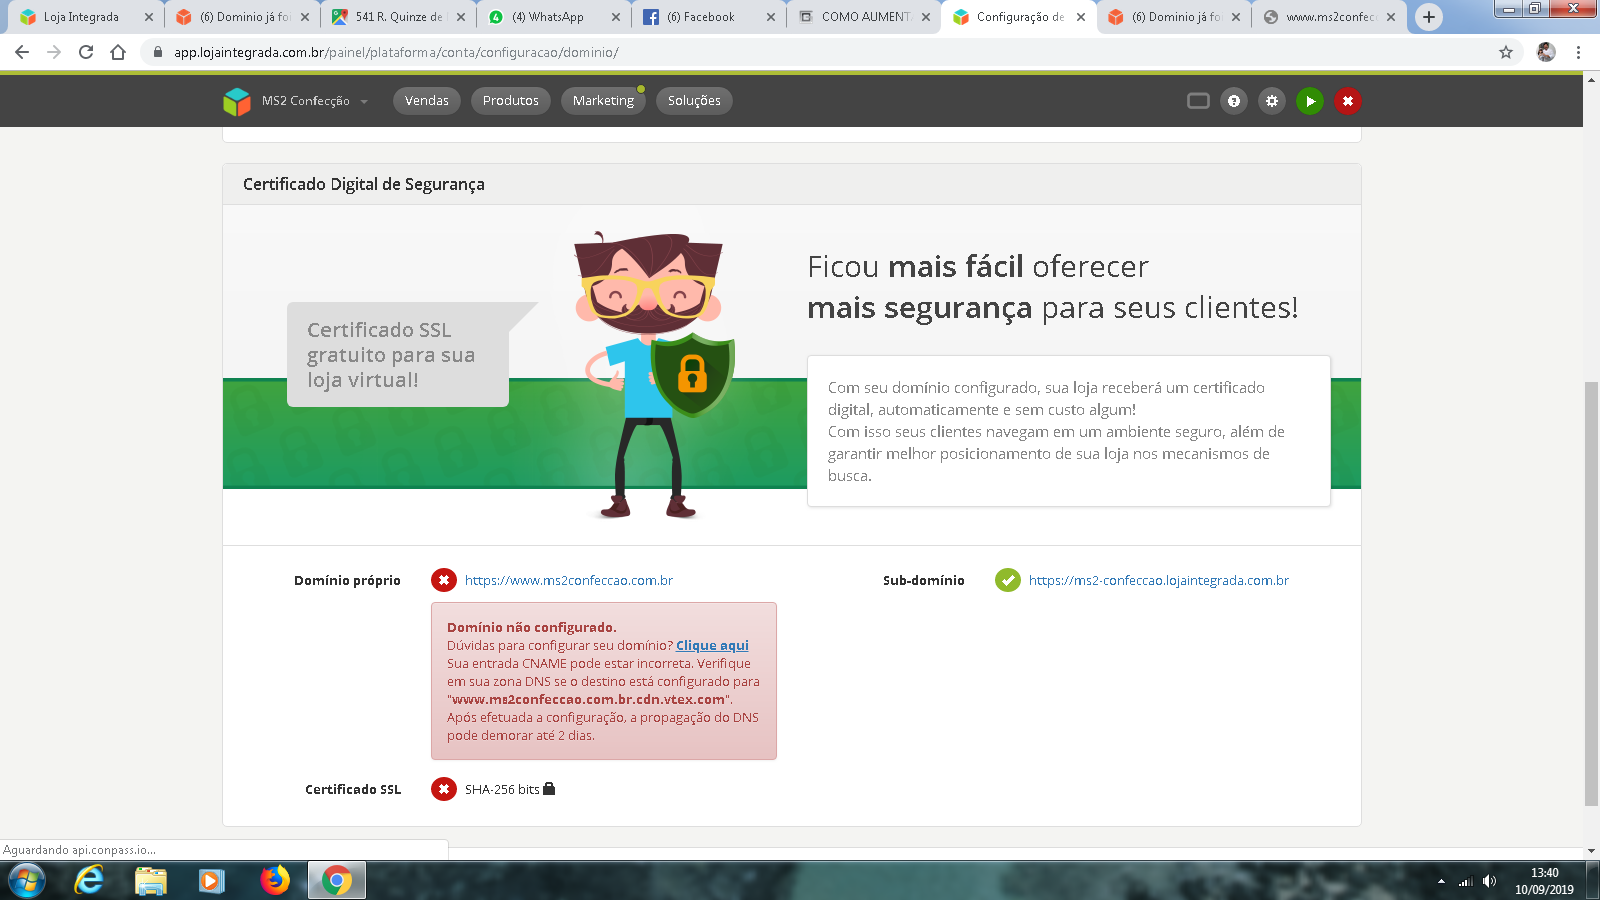Expand the MS2 Confecção store dropdown
This screenshot has height=900, width=1600.
(315, 101)
